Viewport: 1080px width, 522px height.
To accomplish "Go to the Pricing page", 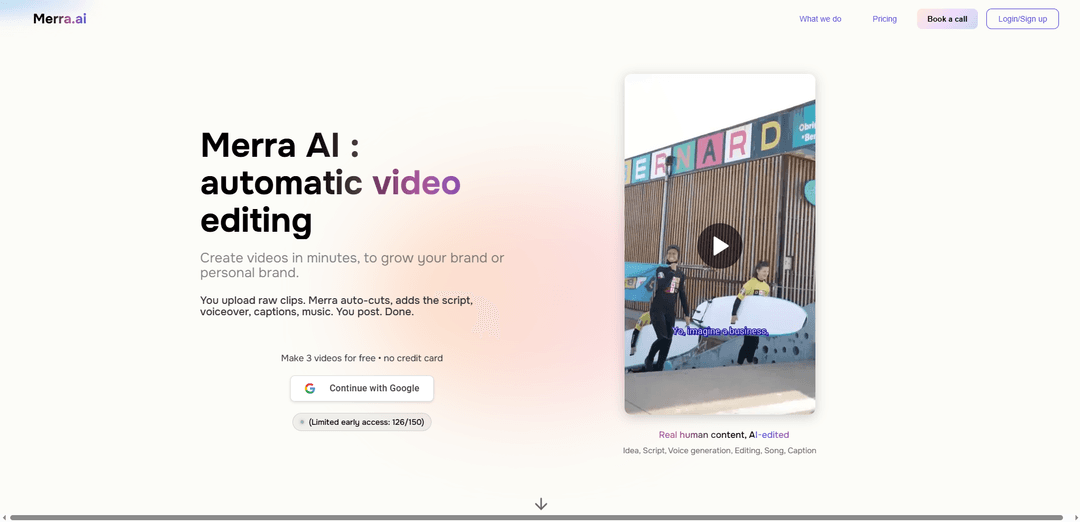I will (884, 19).
